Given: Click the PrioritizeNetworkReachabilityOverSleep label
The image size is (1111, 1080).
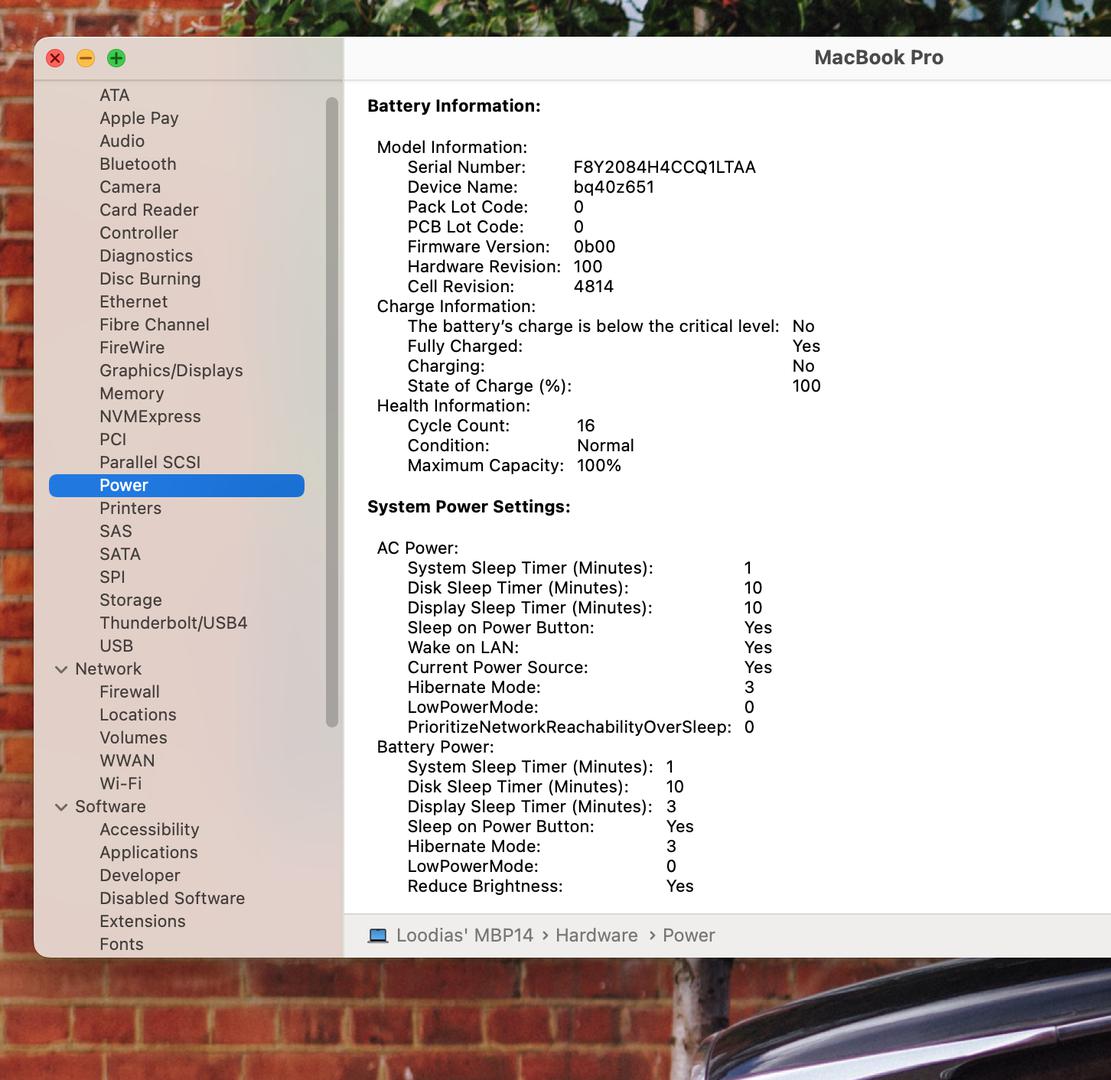Looking at the screenshot, I should click(x=570, y=727).
